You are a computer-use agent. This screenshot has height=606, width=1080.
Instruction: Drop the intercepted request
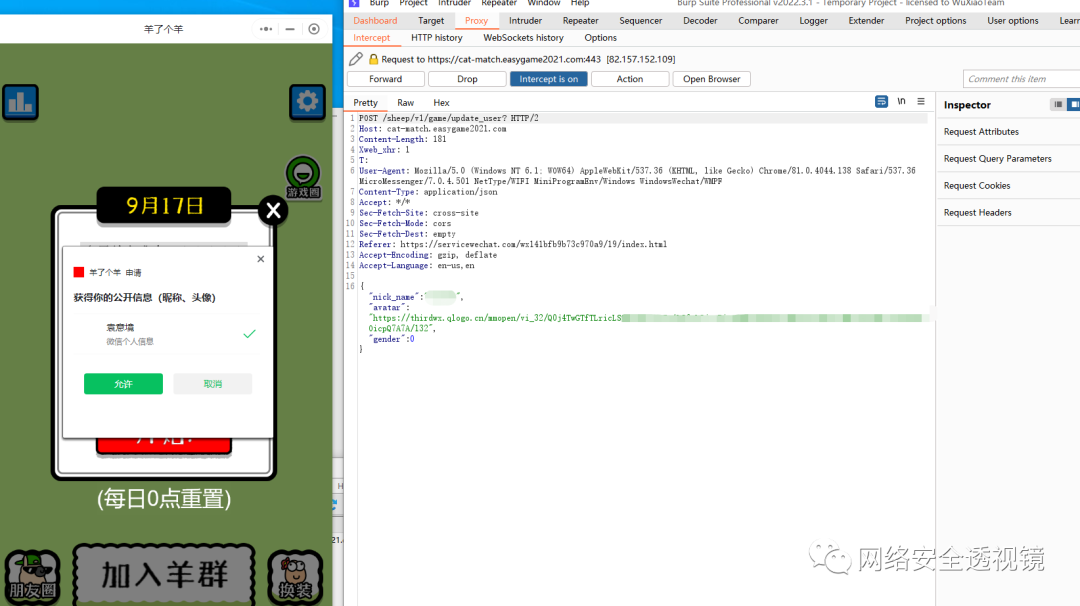tap(467, 79)
